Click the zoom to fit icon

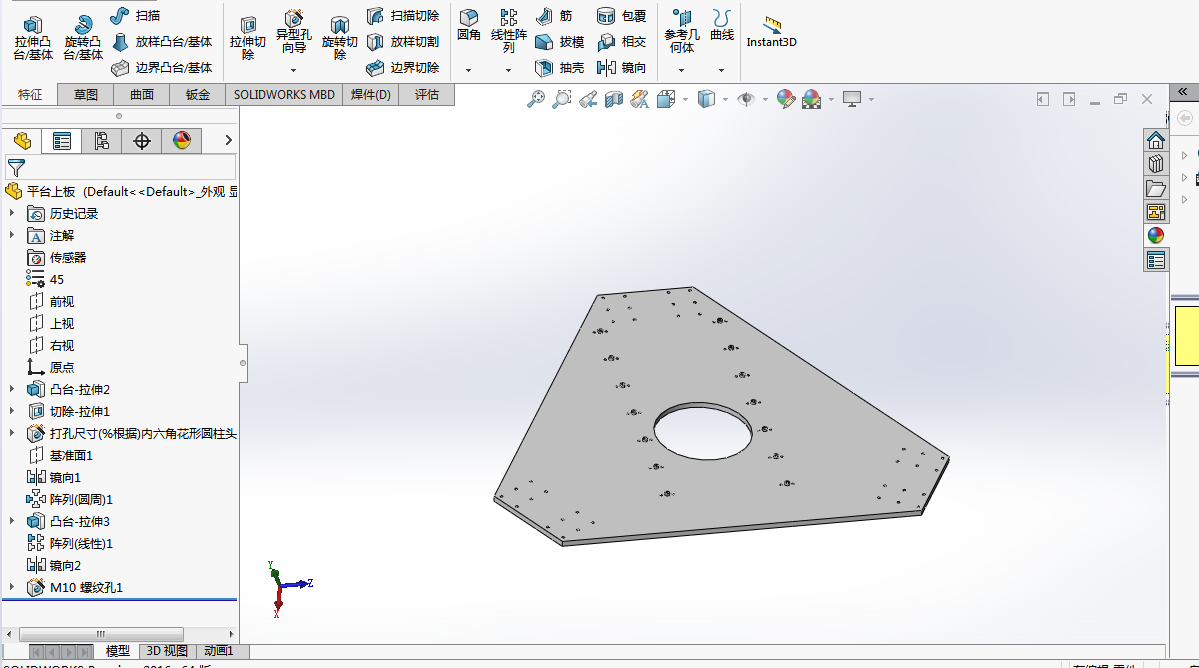[x=536, y=99]
